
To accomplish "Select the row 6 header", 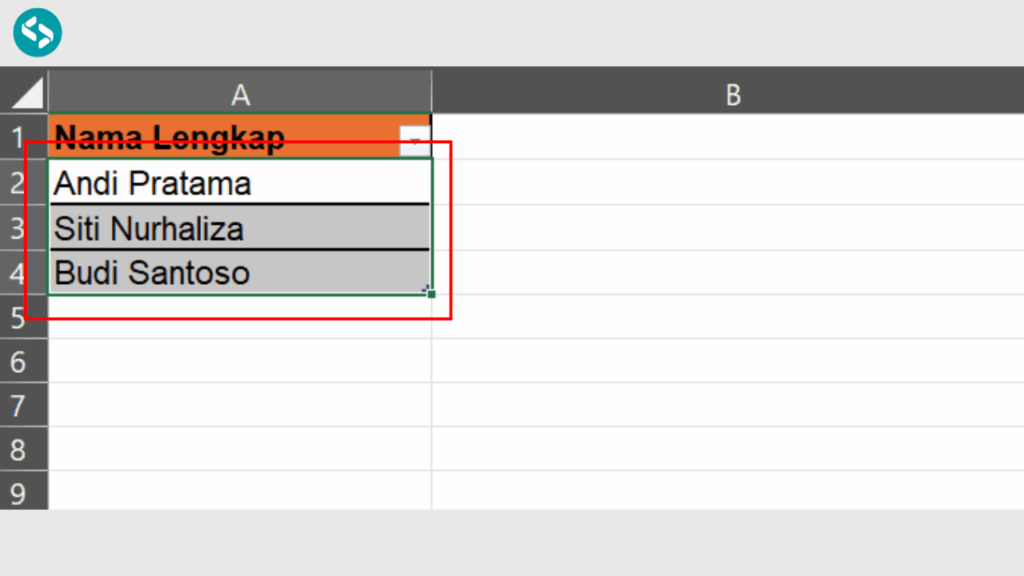I will pos(18,361).
